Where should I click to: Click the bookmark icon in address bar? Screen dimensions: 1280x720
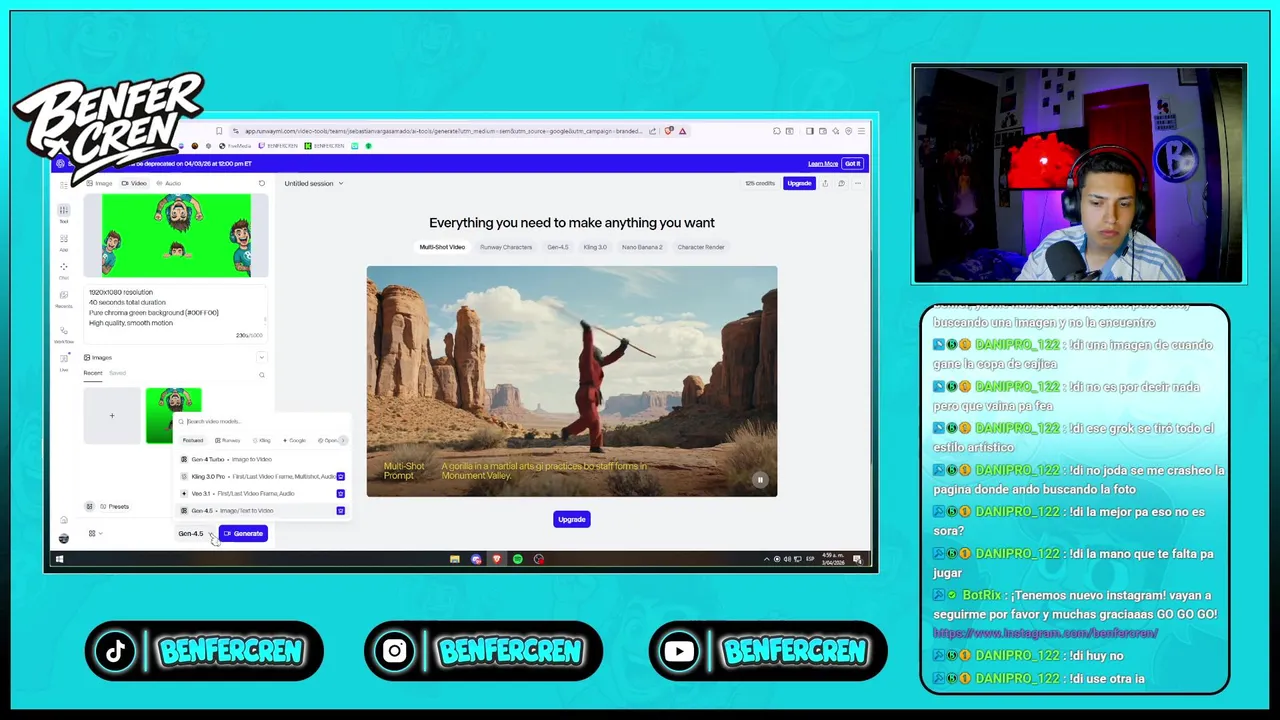219,131
